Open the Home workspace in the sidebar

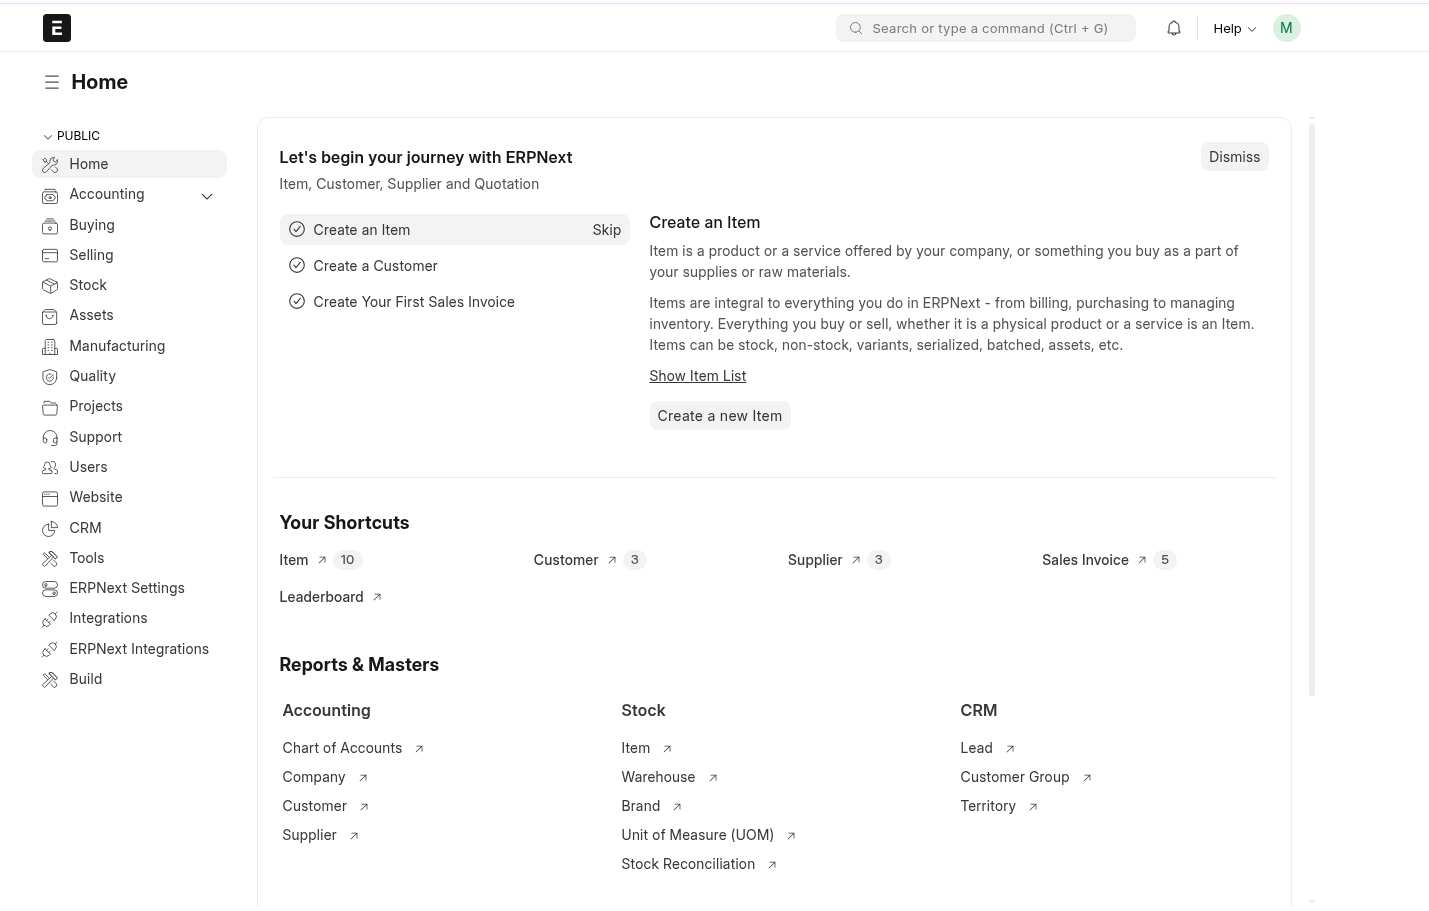tap(129, 164)
